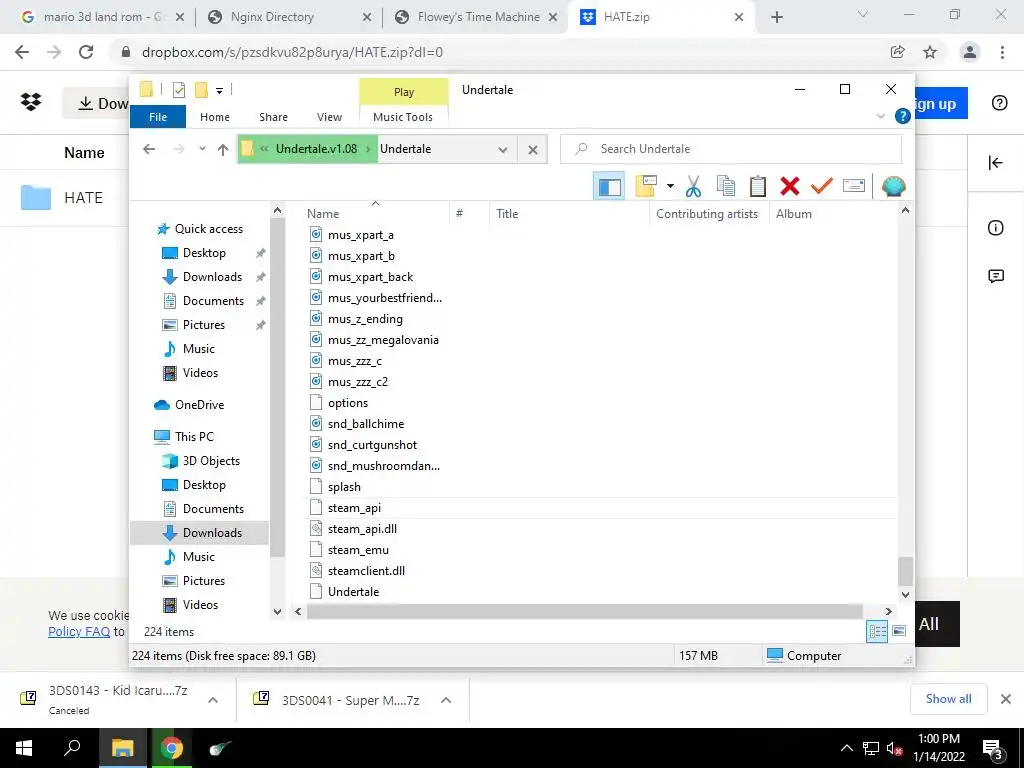Expand options for Kid Icarus download
1024x768 pixels.
coord(213,700)
